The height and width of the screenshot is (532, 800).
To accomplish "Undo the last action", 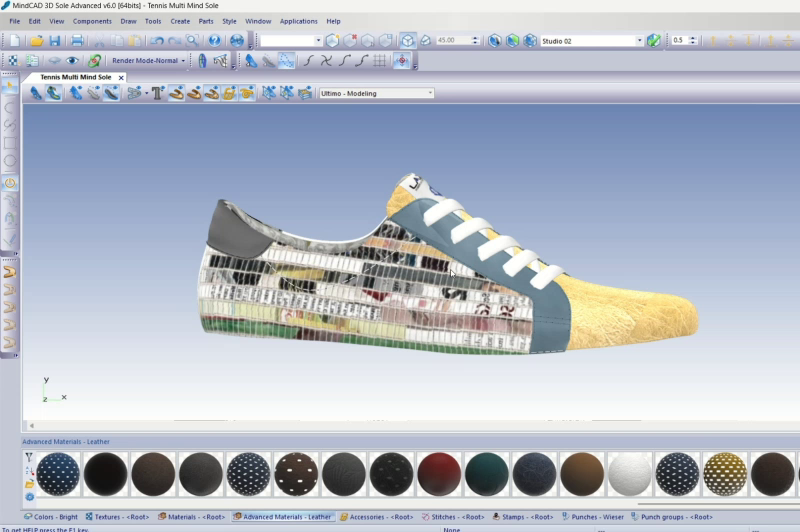I will pos(157,41).
